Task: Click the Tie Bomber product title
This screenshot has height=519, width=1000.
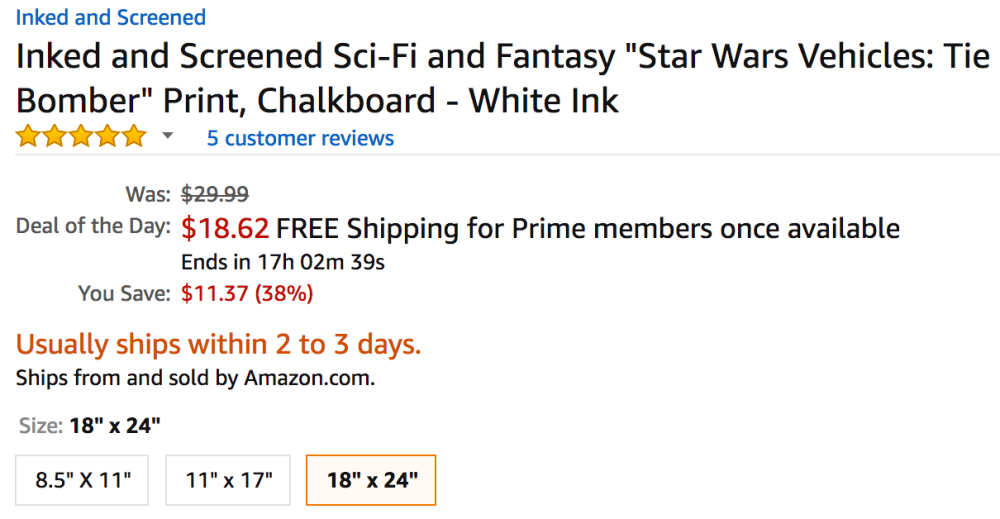Action: [500, 78]
